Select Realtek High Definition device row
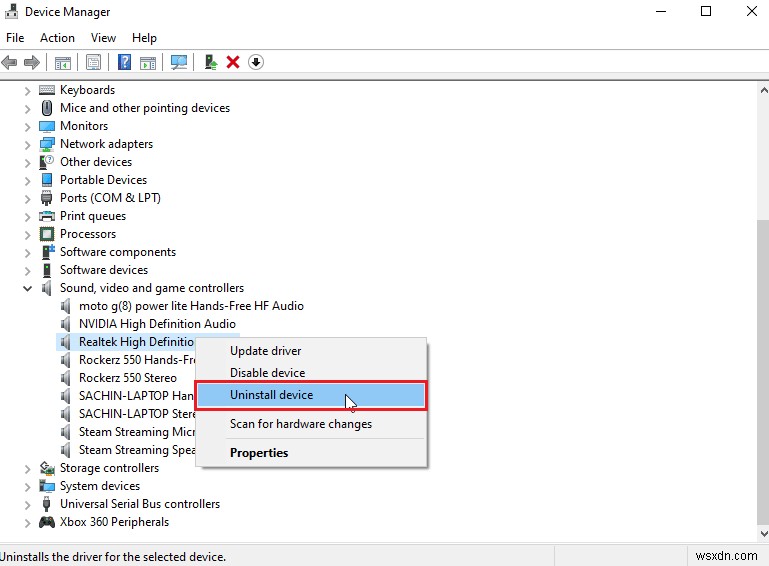 (126, 342)
